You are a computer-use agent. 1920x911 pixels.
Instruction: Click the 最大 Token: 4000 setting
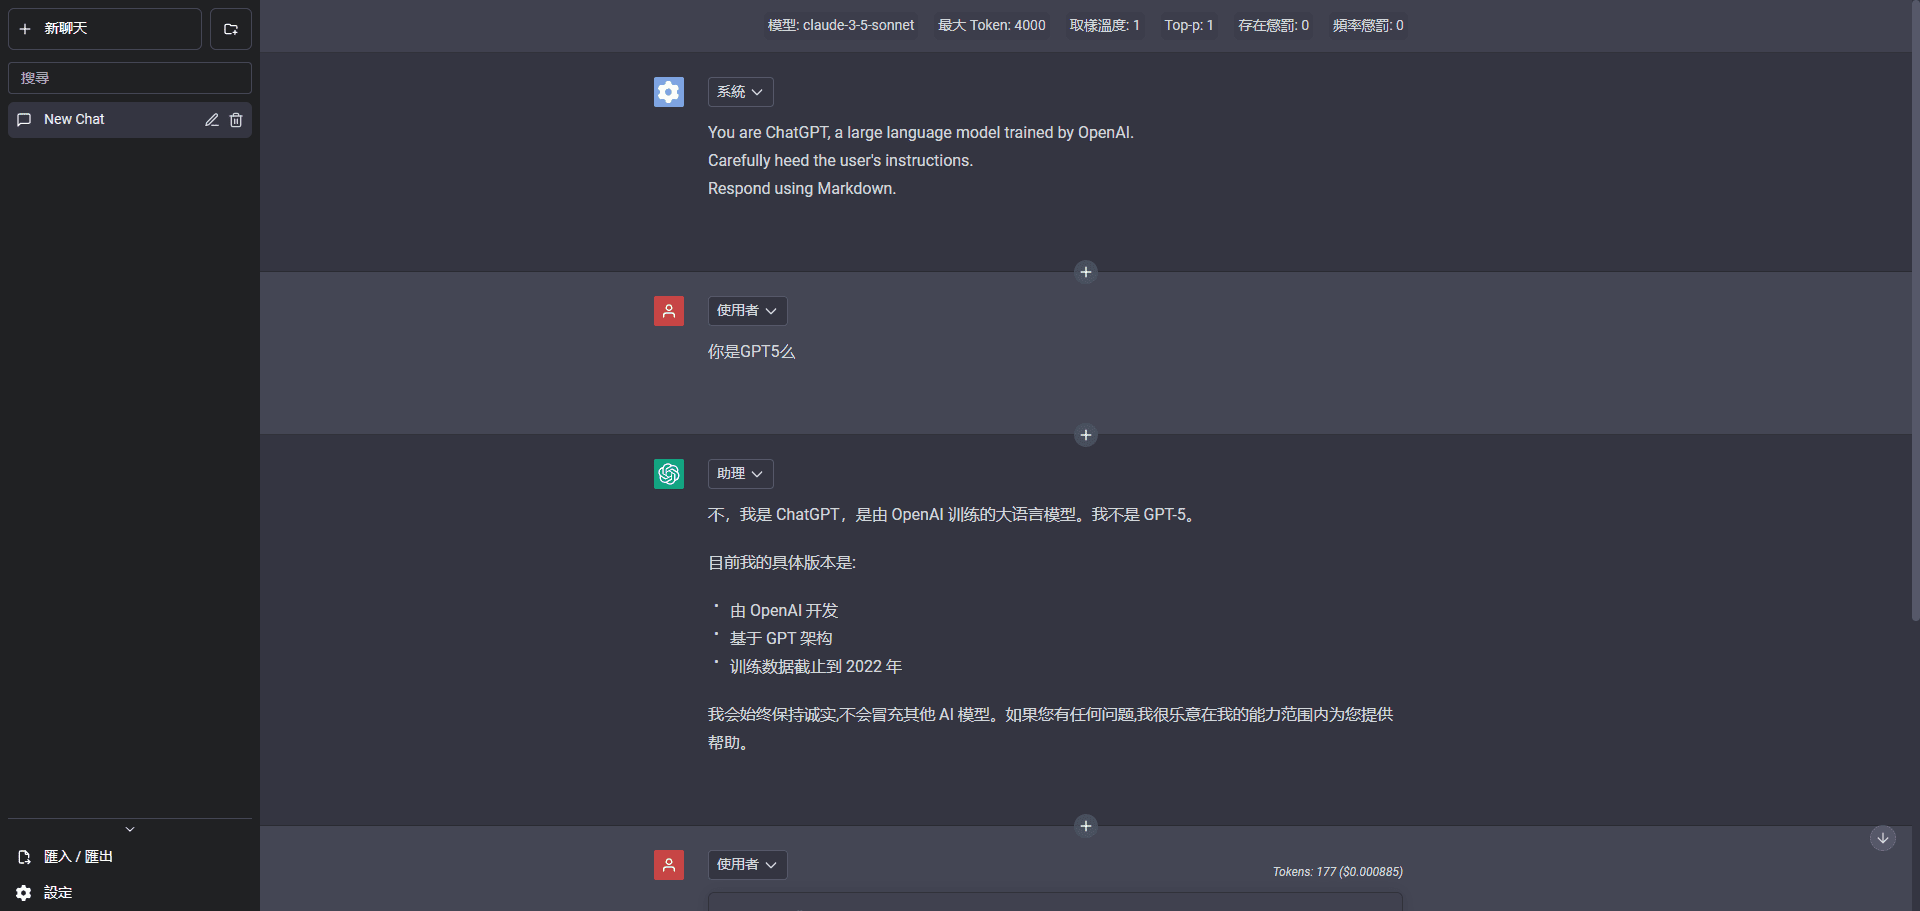[992, 26]
